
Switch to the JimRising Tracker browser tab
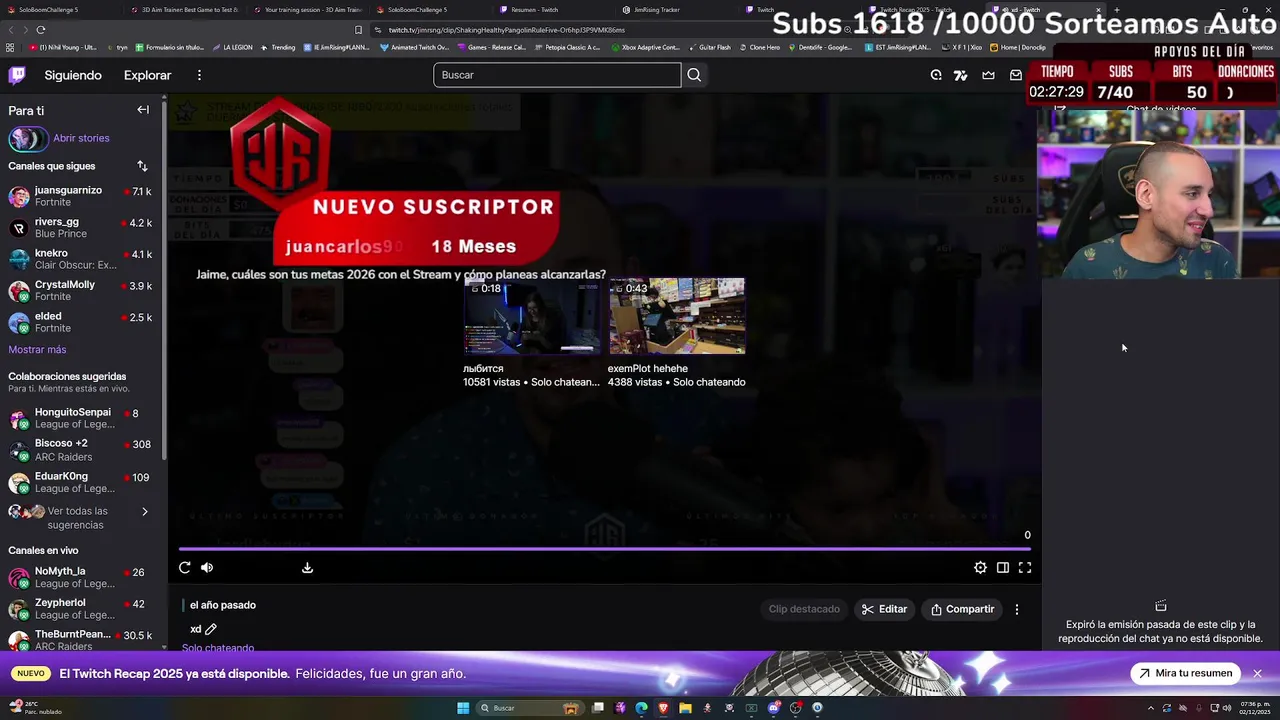[x=657, y=10]
